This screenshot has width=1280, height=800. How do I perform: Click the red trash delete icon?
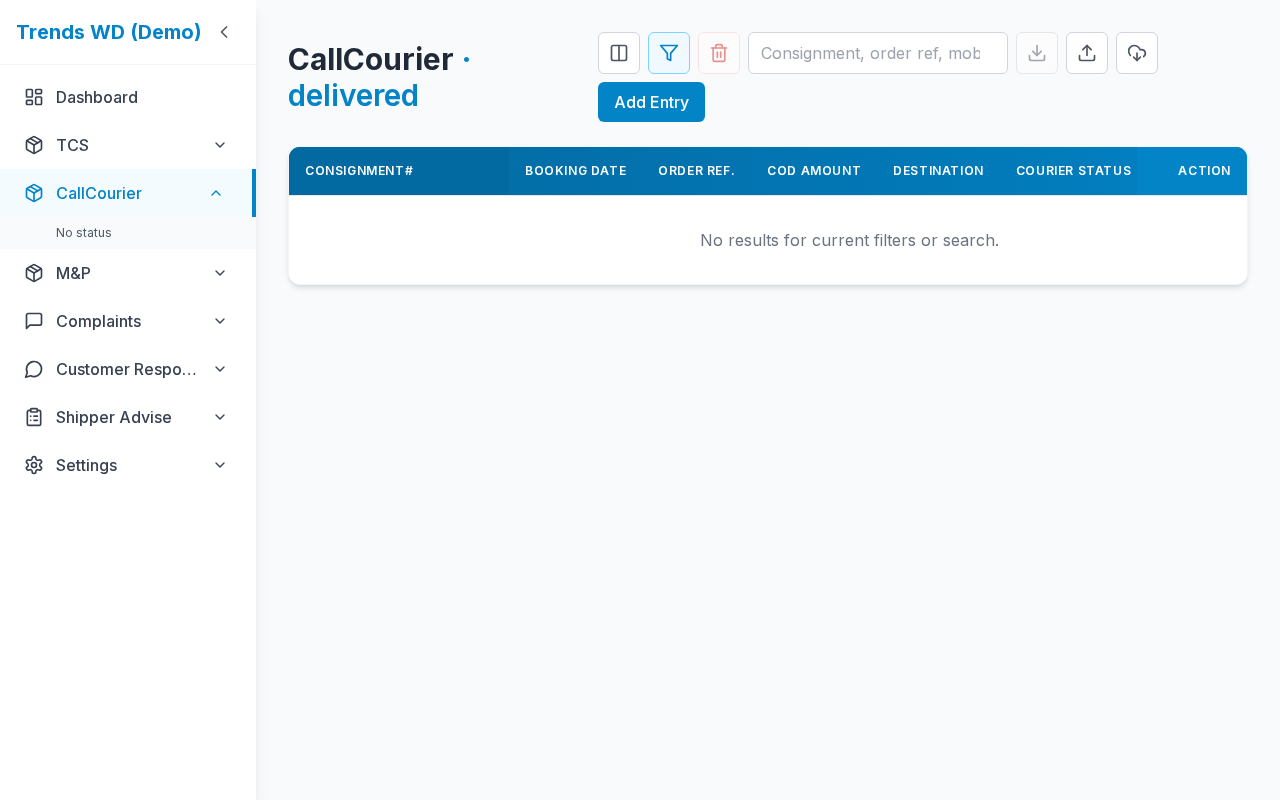[719, 53]
